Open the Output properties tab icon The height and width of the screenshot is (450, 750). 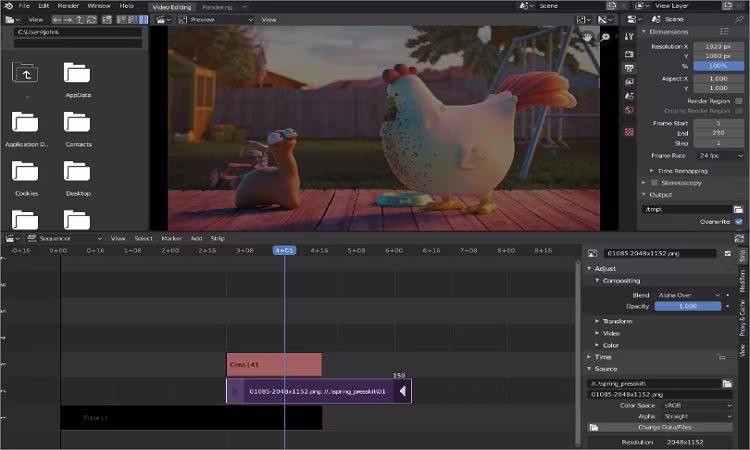click(629, 68)
